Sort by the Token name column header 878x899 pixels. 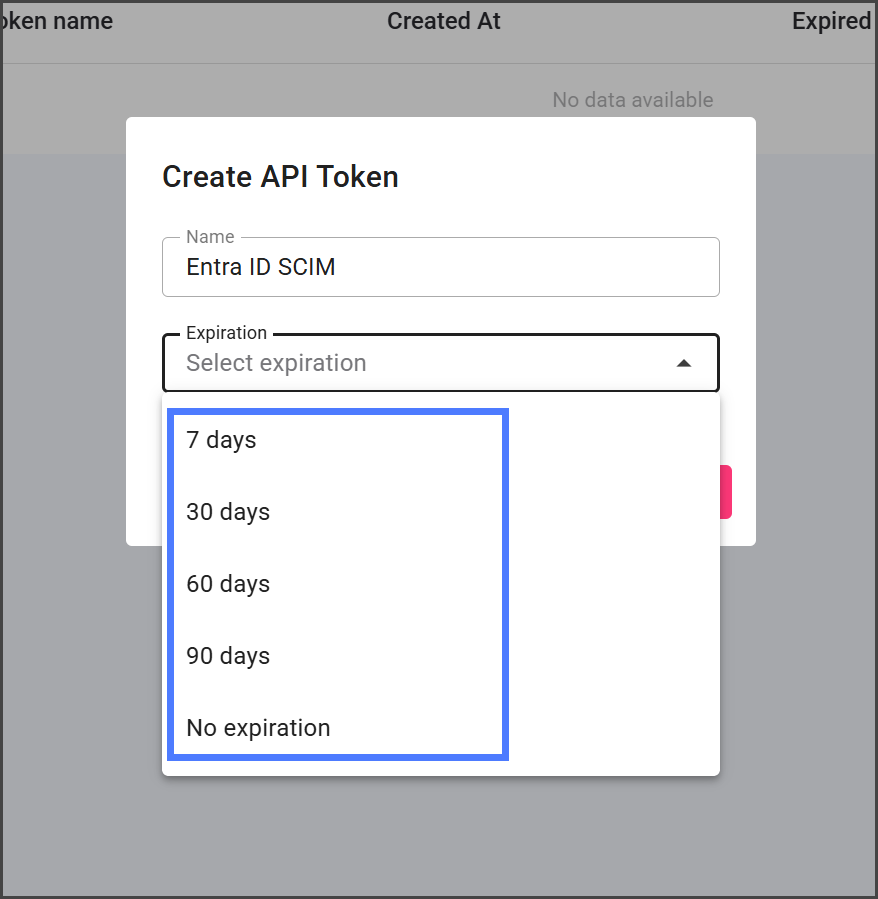pos(57,21)
